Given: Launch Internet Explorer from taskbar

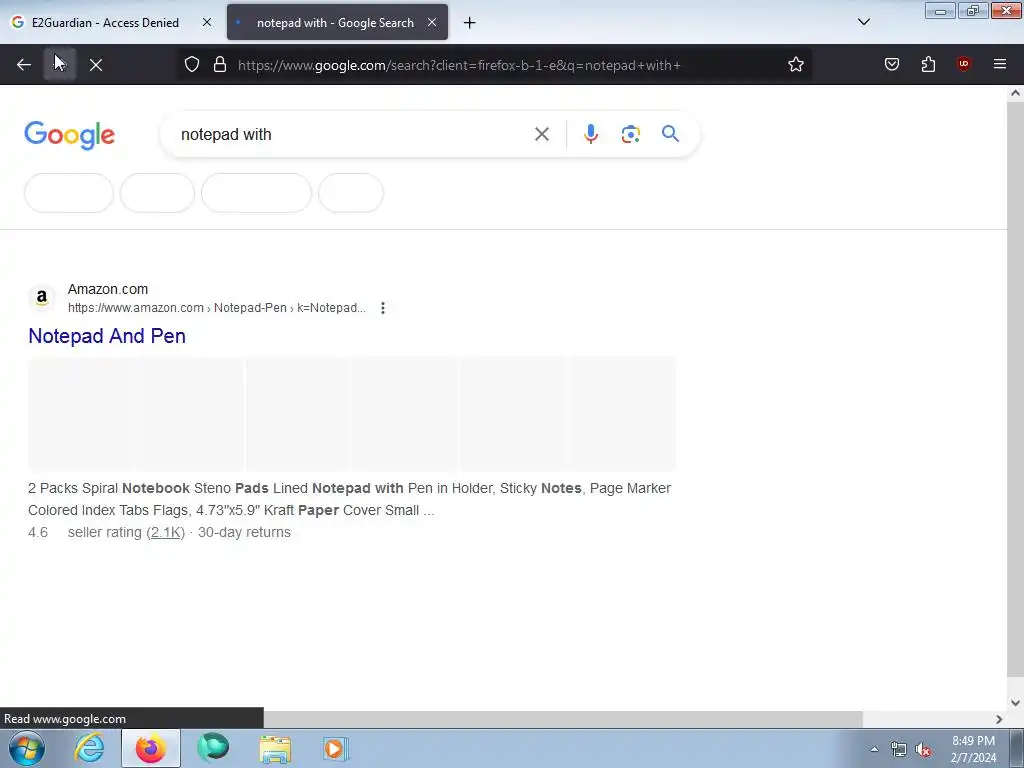Looking at the screenshot, I should tap(89, 748).
